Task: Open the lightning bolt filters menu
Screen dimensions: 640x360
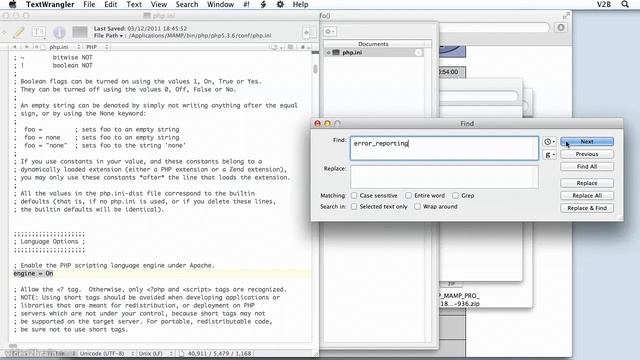Action: [x=263, y=4]
